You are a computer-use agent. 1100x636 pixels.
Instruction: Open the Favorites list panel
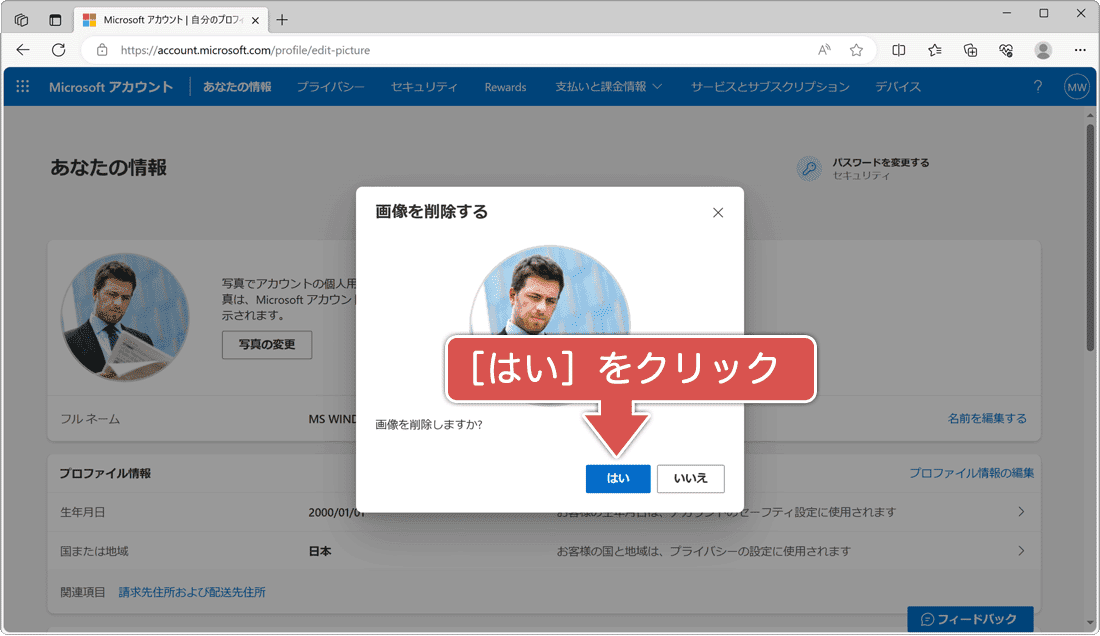pyautogui.click(x=934, y=48)
